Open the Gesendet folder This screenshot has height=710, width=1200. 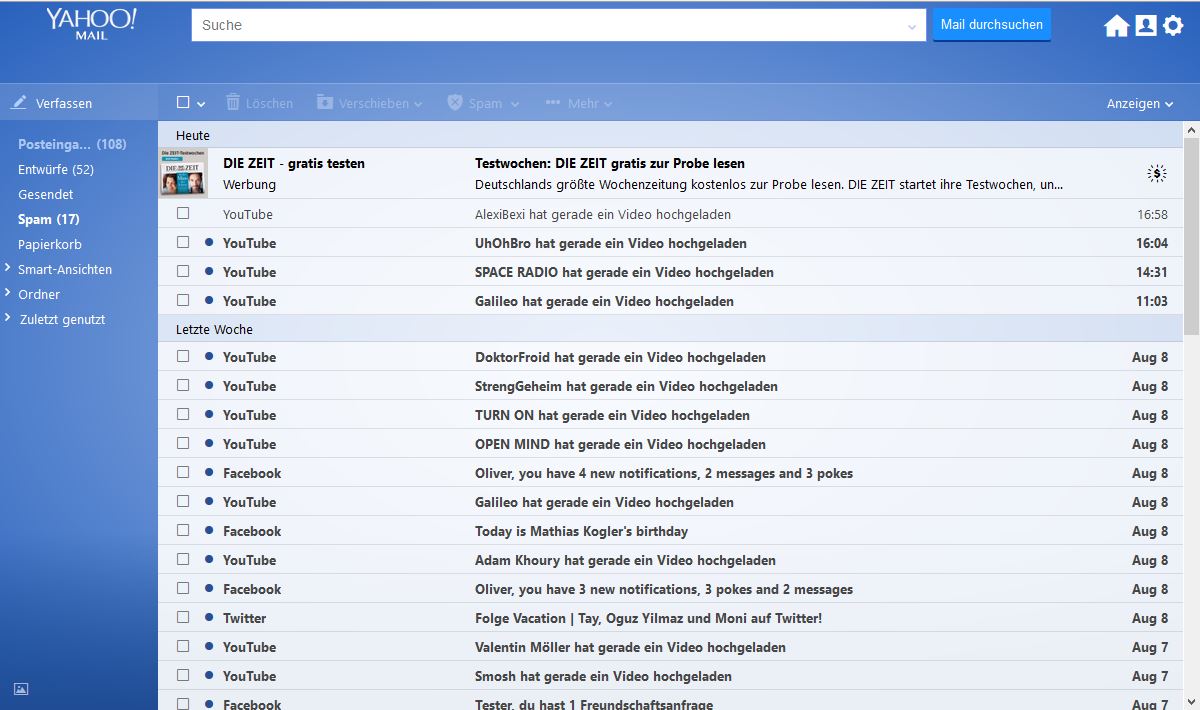pos(45,194)
